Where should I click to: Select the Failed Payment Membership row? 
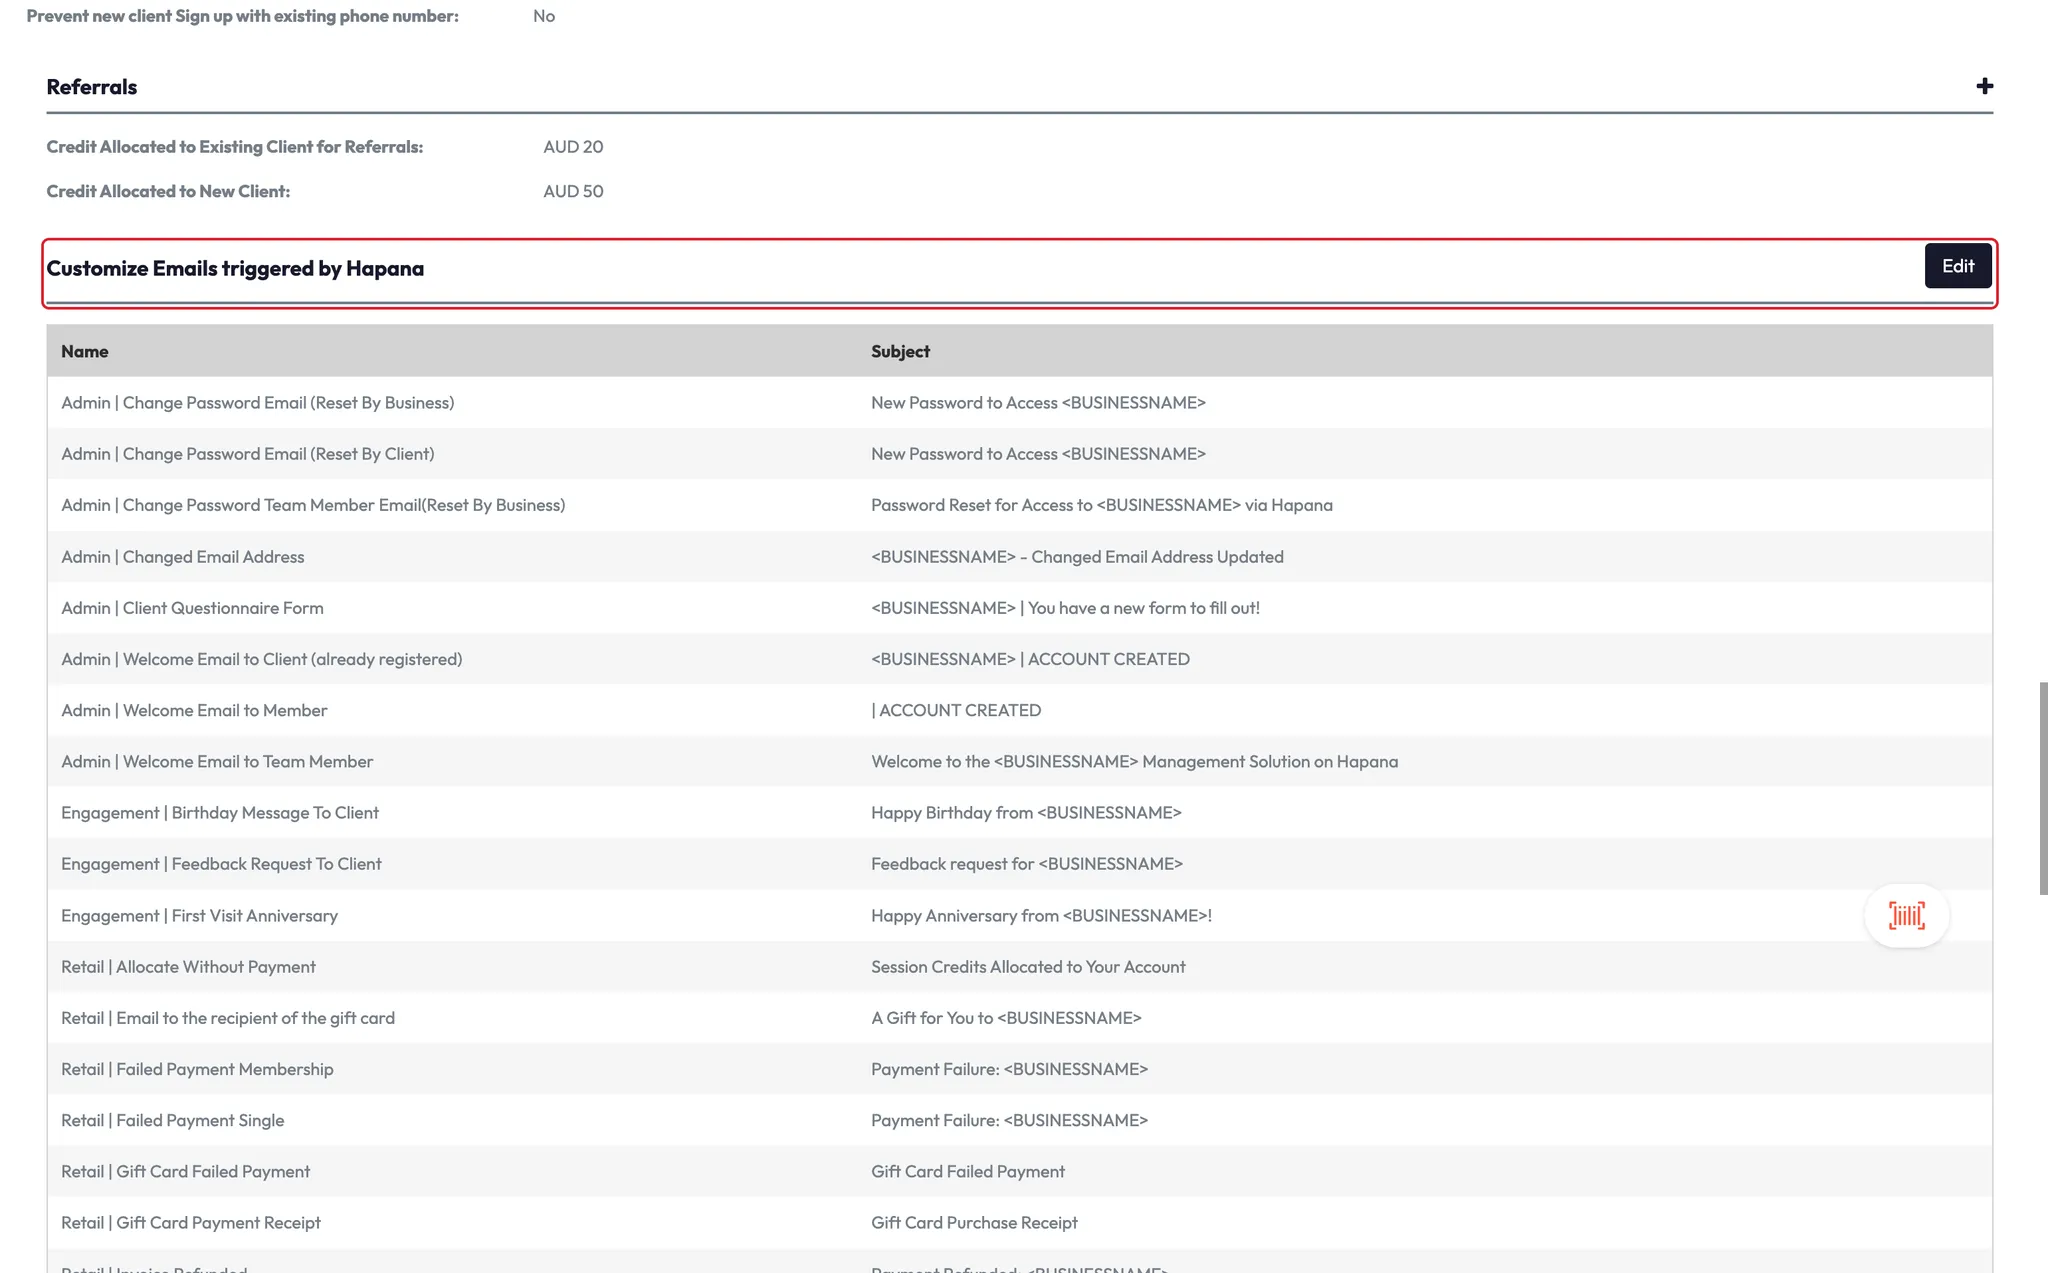(x=197, y=1069)
